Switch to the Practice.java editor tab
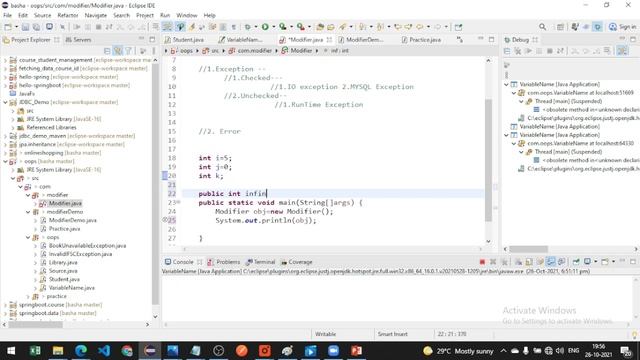The height and width of the screenshot is (360, 640). 421,40
